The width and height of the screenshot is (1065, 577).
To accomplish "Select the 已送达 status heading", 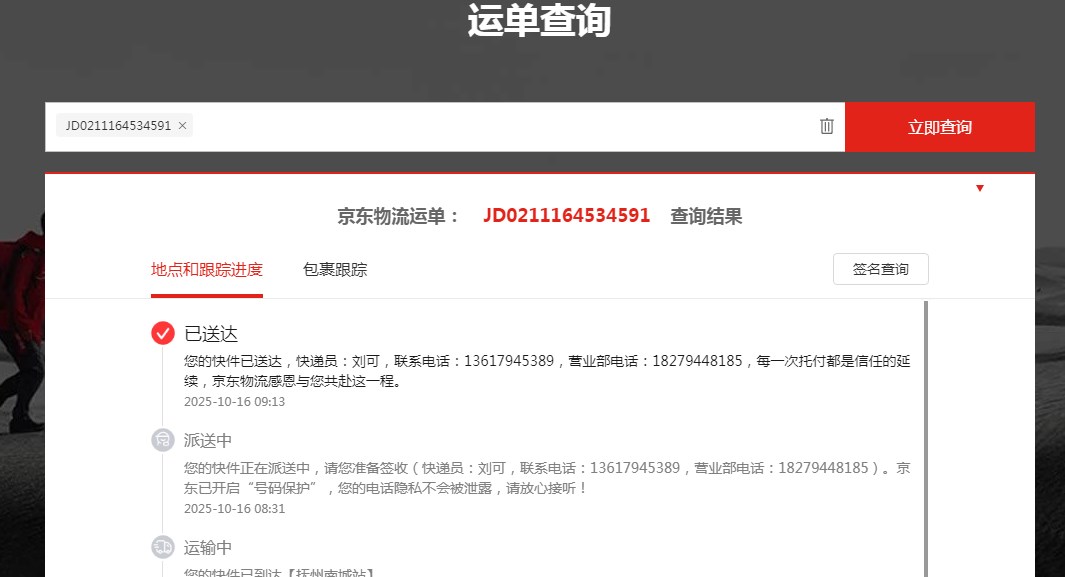I will [211, 334].
